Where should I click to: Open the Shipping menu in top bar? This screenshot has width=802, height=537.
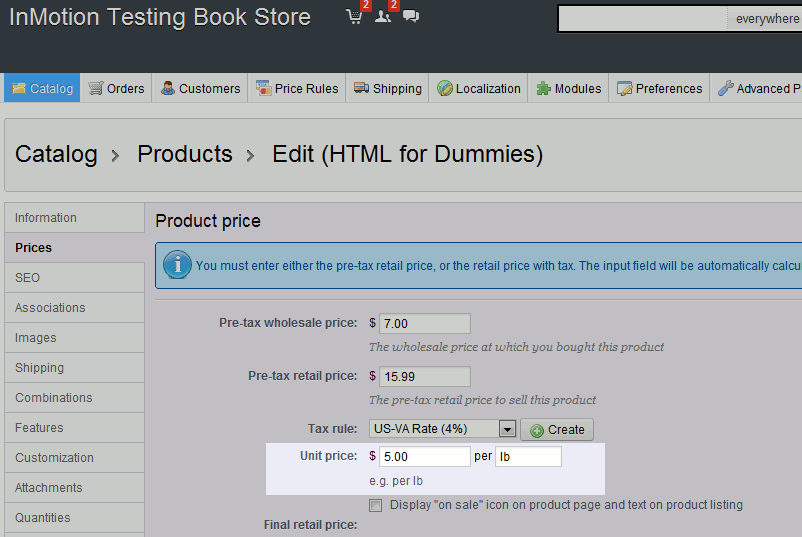[x=387, y=88]
